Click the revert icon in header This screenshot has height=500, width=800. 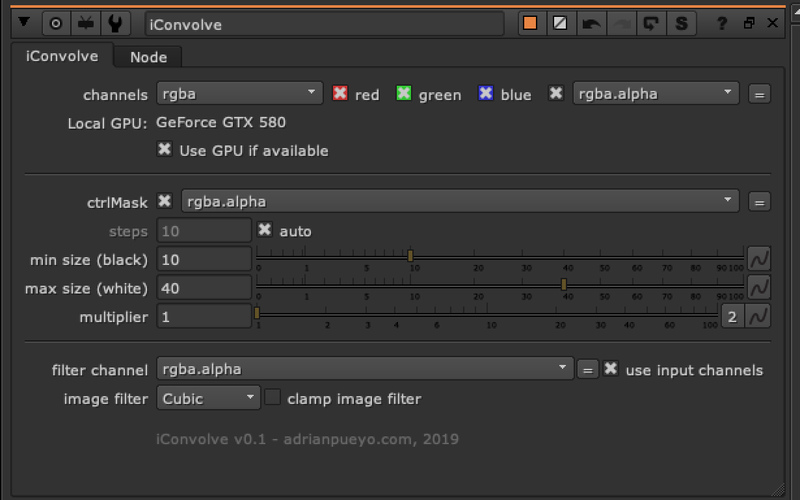click(651, 23)
